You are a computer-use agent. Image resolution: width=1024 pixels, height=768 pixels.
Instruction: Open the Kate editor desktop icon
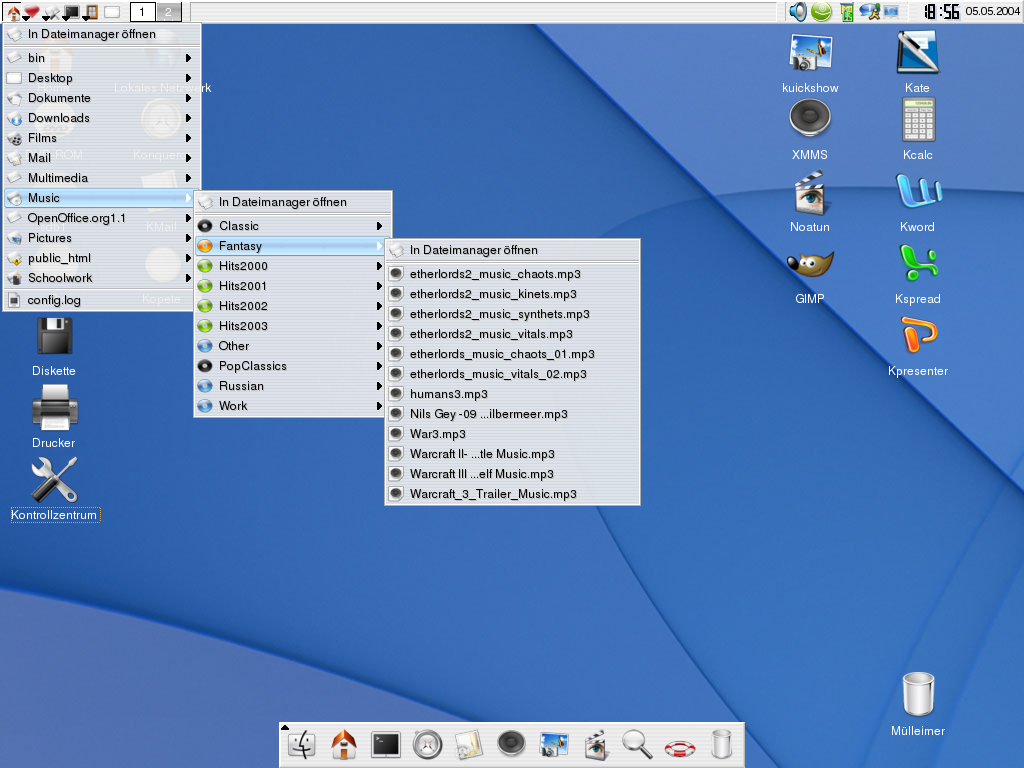918,63
